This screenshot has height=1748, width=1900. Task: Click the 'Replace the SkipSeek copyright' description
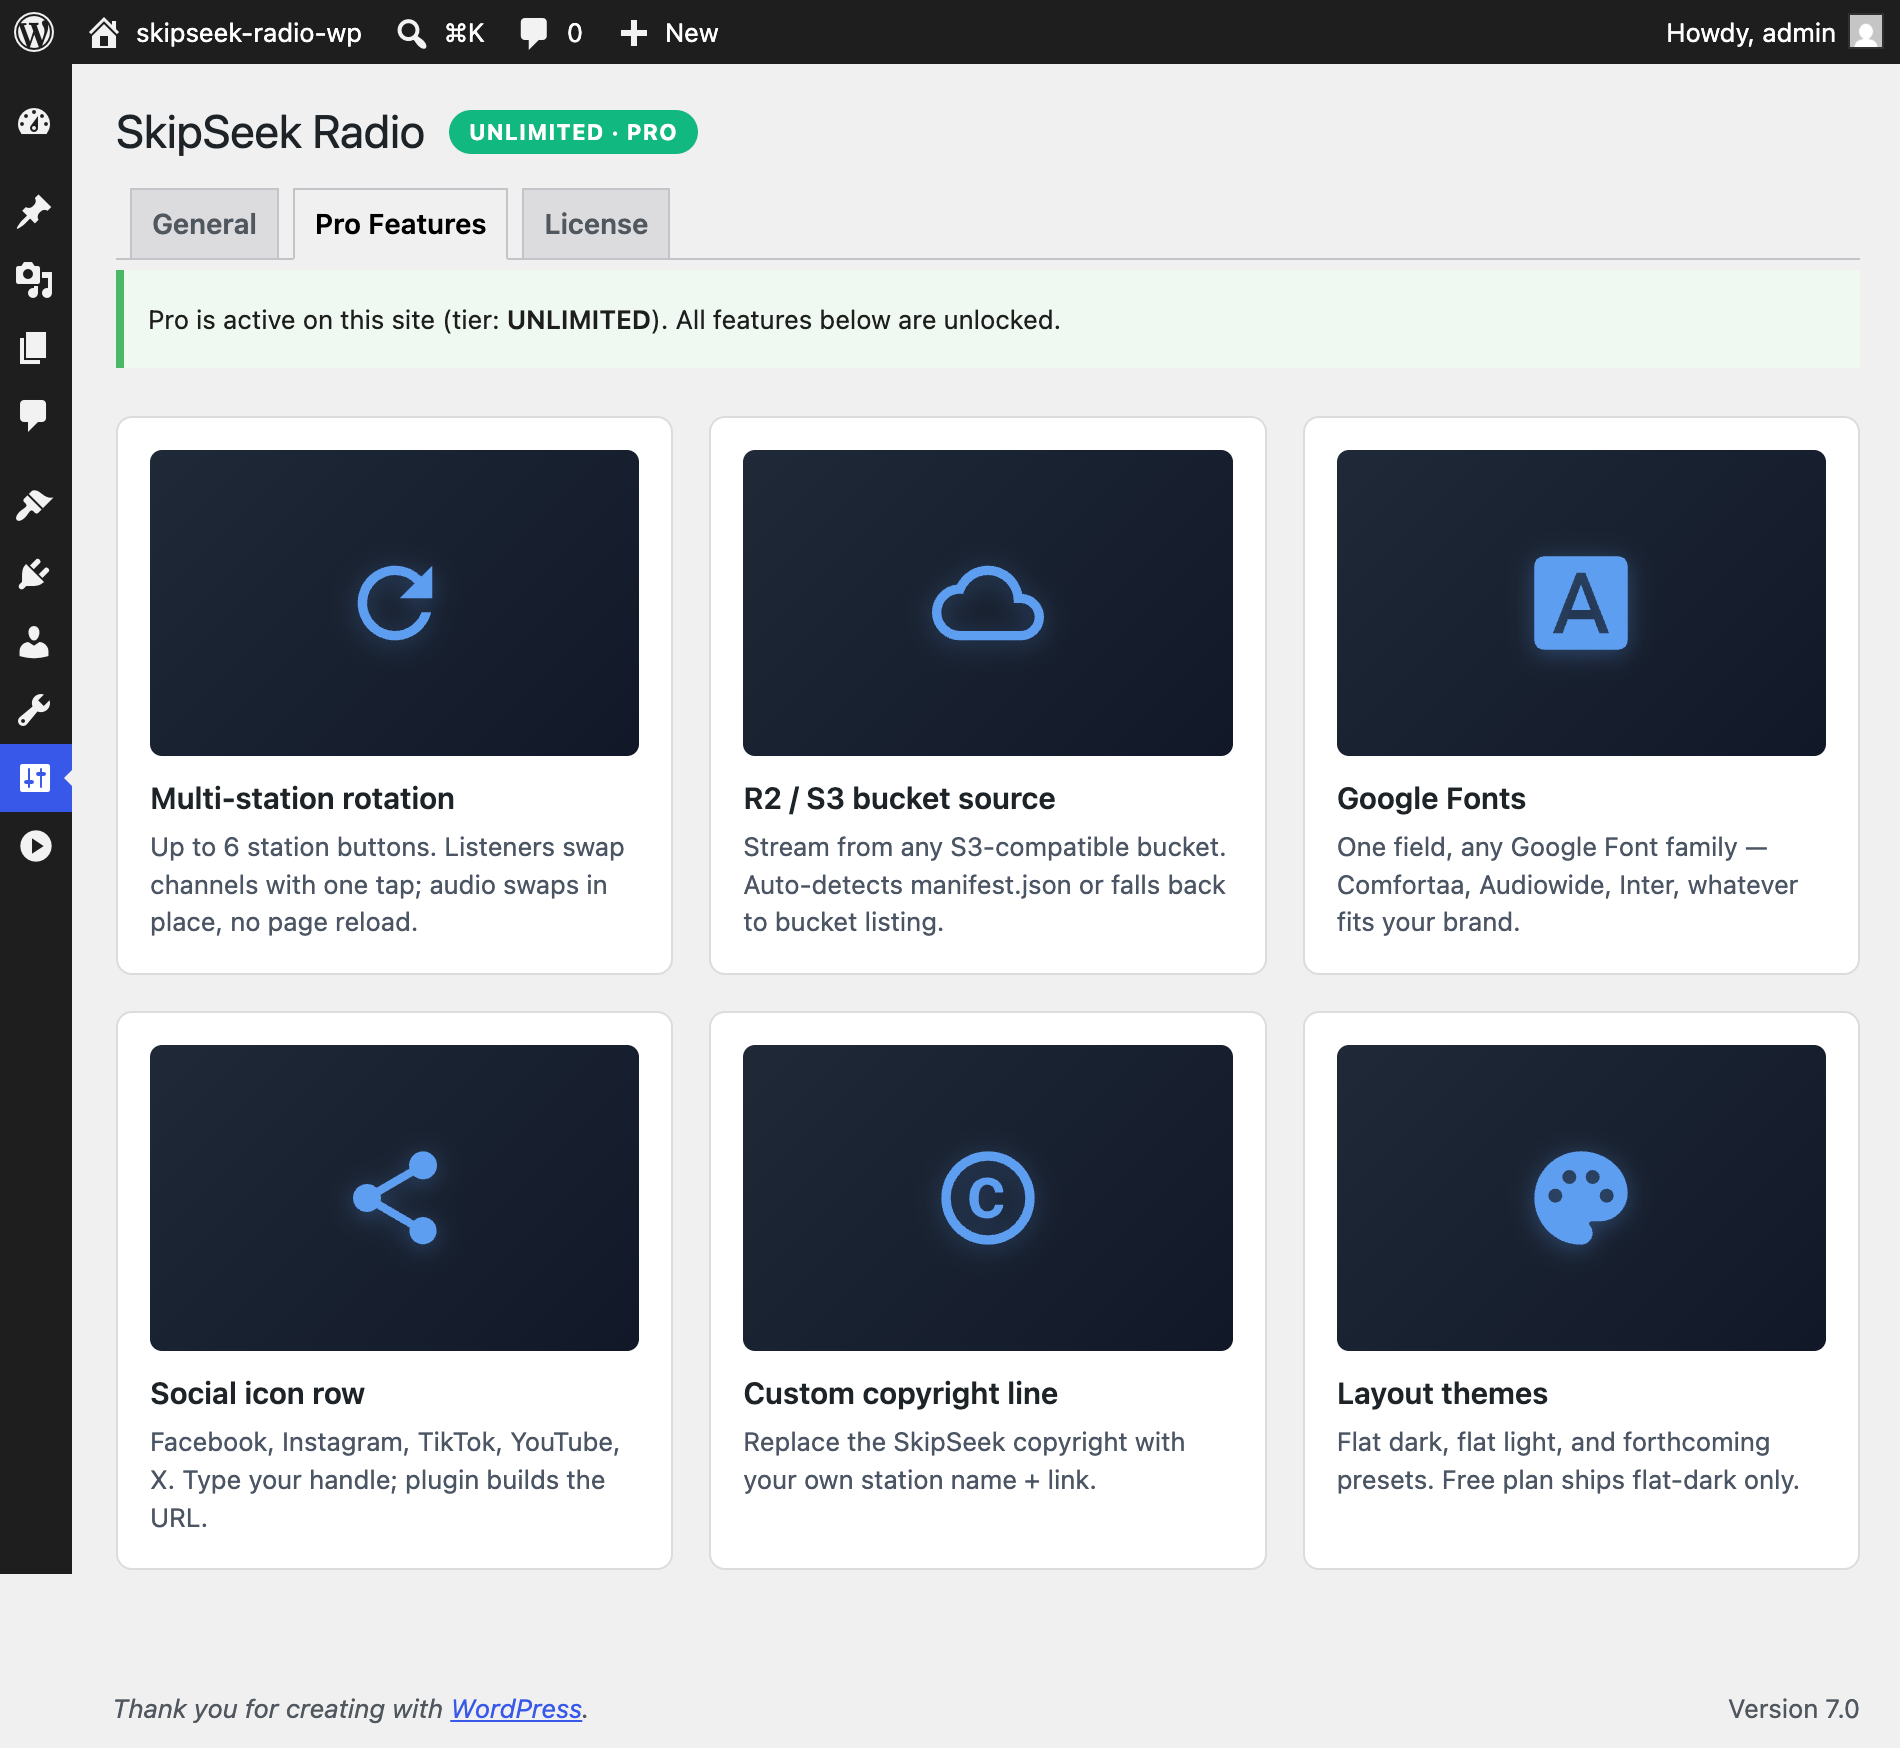pos(965,1461)
